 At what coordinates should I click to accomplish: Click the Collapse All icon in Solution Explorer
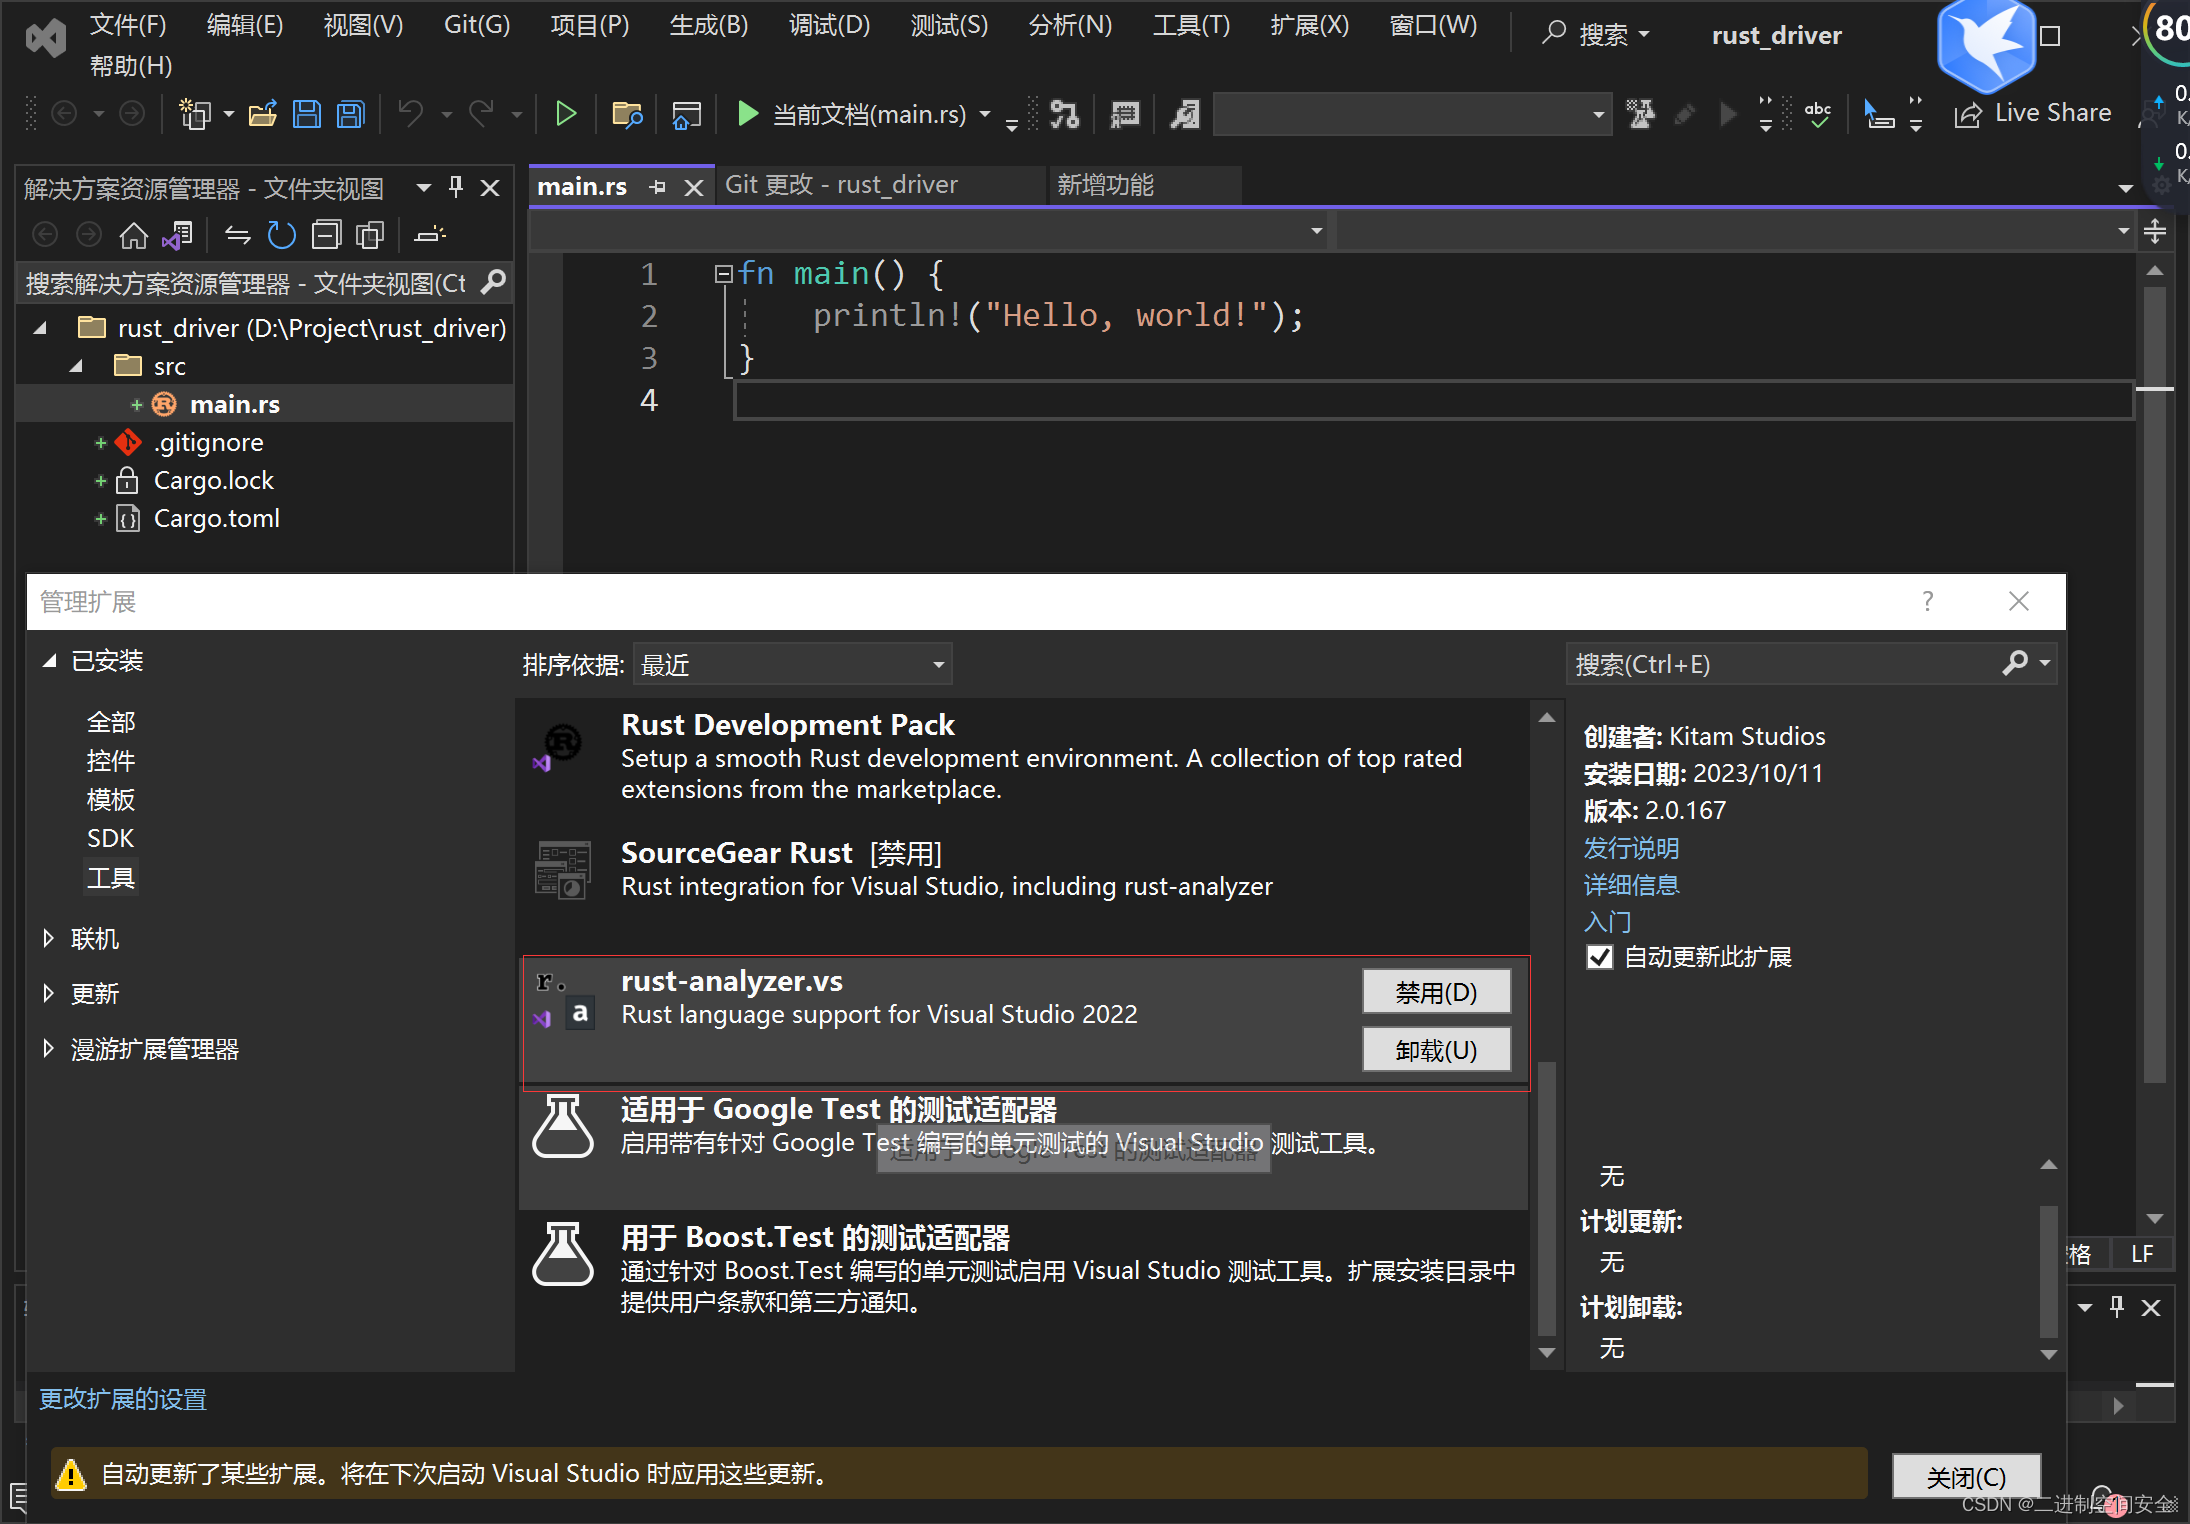tap(326, 235)
